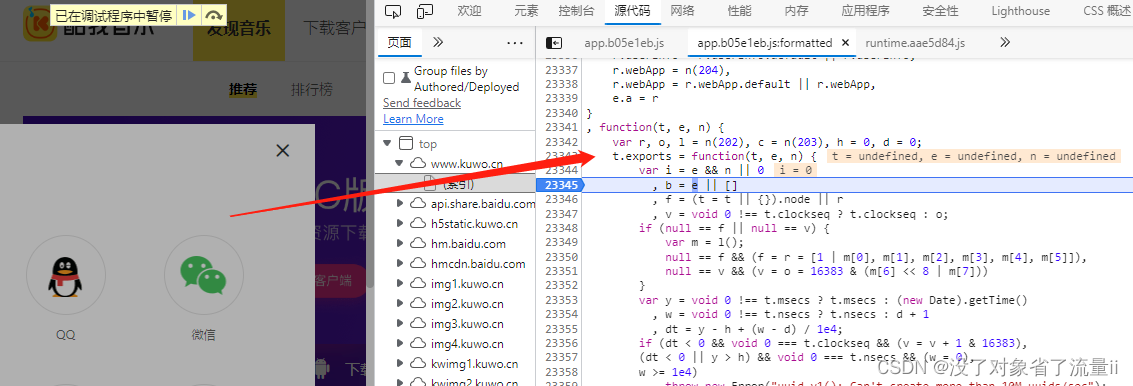The image size is (1133, 386).
Task: Click the Learn More link
Action: (x=413, y=119)
